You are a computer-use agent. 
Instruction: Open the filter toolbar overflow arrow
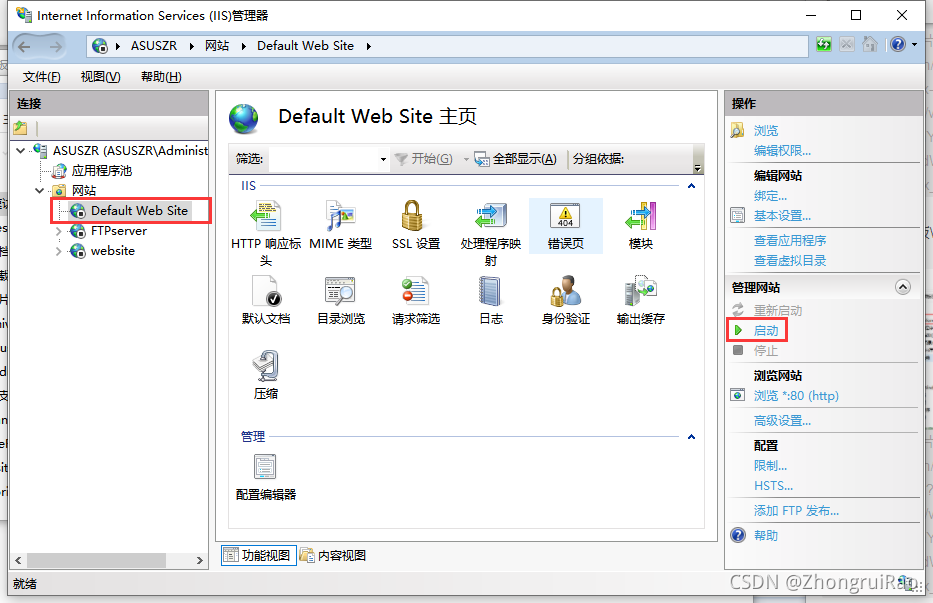[x=698, y=168]
